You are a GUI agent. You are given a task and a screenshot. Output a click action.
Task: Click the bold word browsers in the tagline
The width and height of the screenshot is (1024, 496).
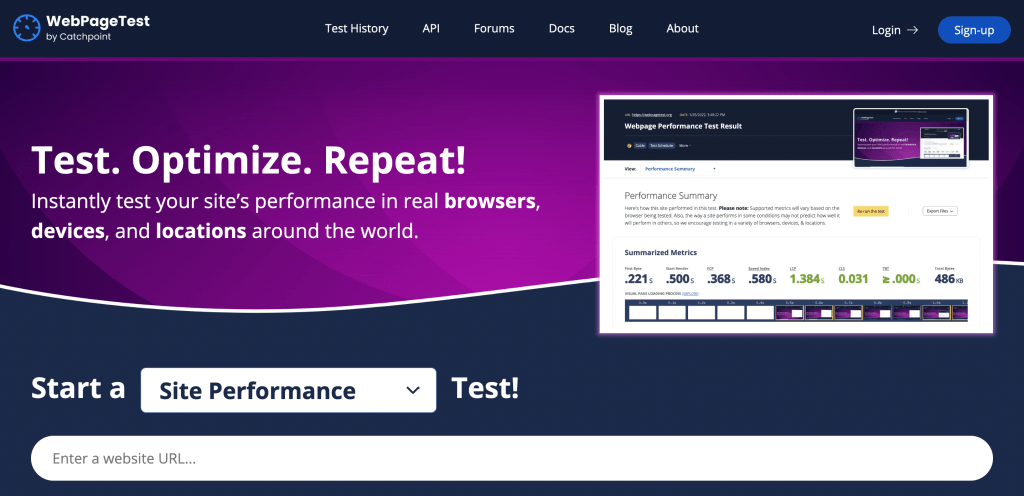pyautogui.click(x=490, y=202)
